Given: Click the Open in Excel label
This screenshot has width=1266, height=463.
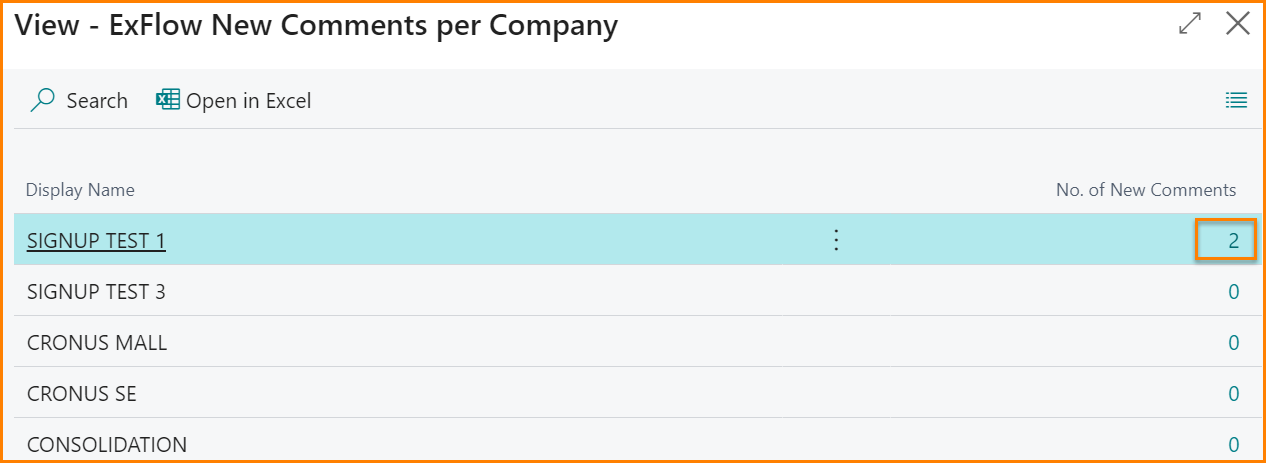Looking at the screenshot, I should coord(249,101).
